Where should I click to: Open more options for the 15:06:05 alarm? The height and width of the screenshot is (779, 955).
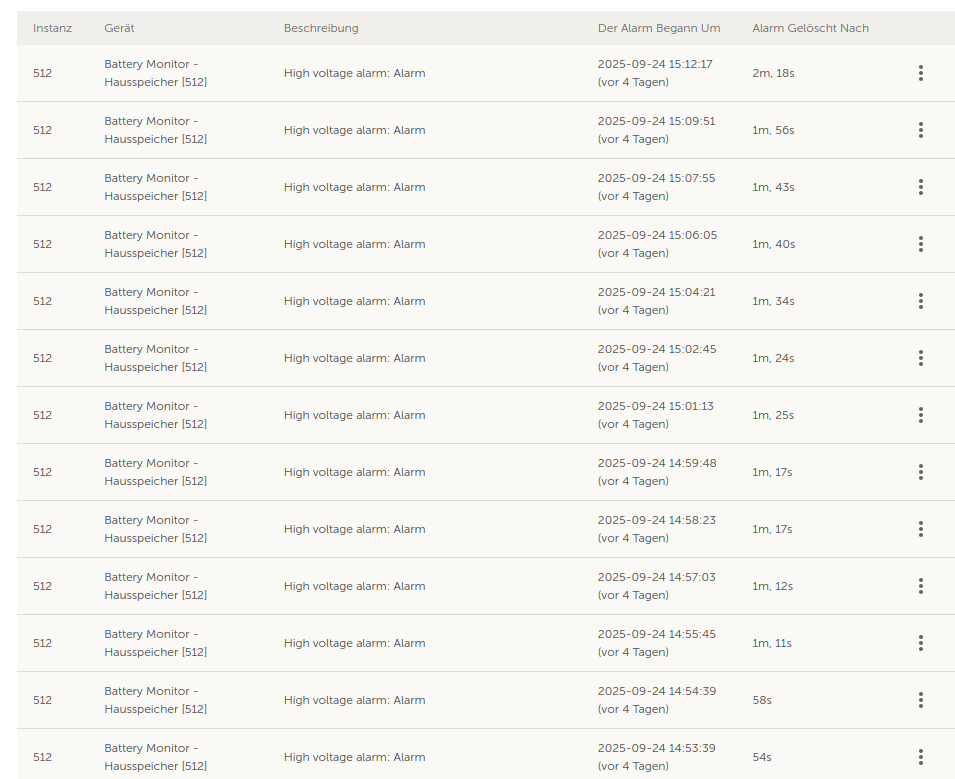(x=920, y=244)
